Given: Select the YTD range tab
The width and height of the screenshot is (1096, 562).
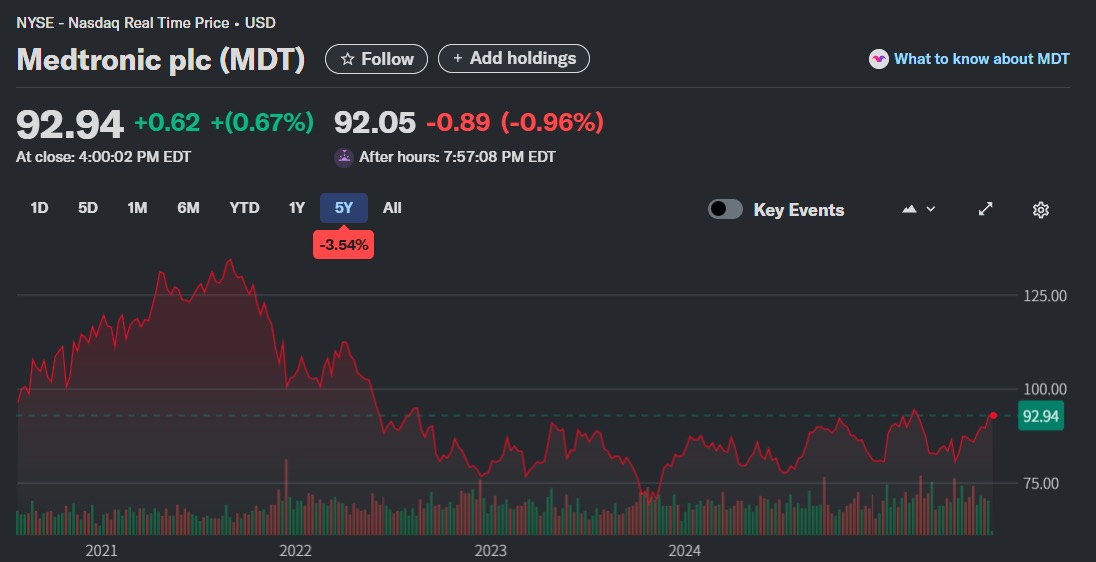Looking at the screenshot, I should pyautogui.click(x=244, y=208).
